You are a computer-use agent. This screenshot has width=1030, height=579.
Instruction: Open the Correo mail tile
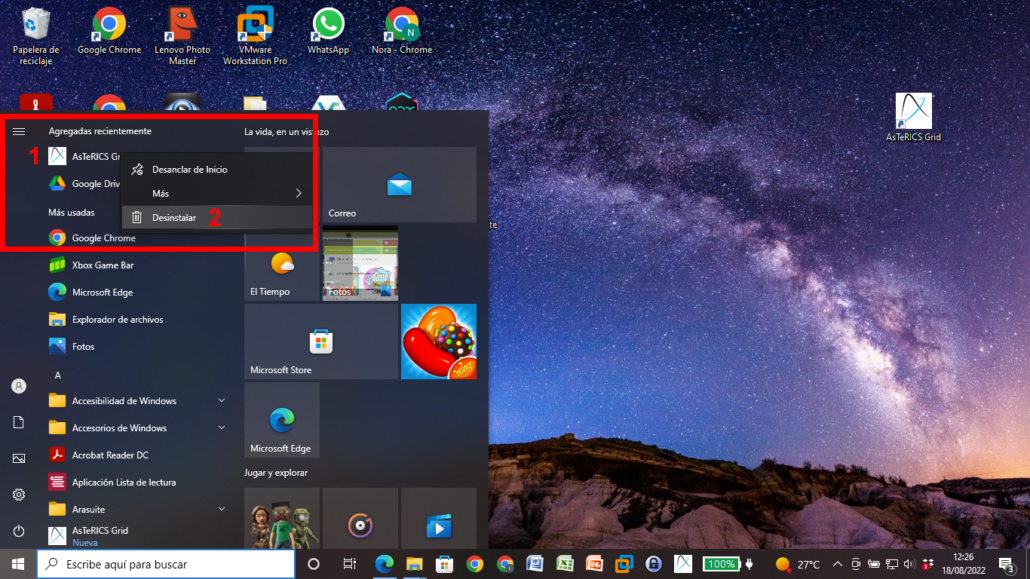[399, 184]
